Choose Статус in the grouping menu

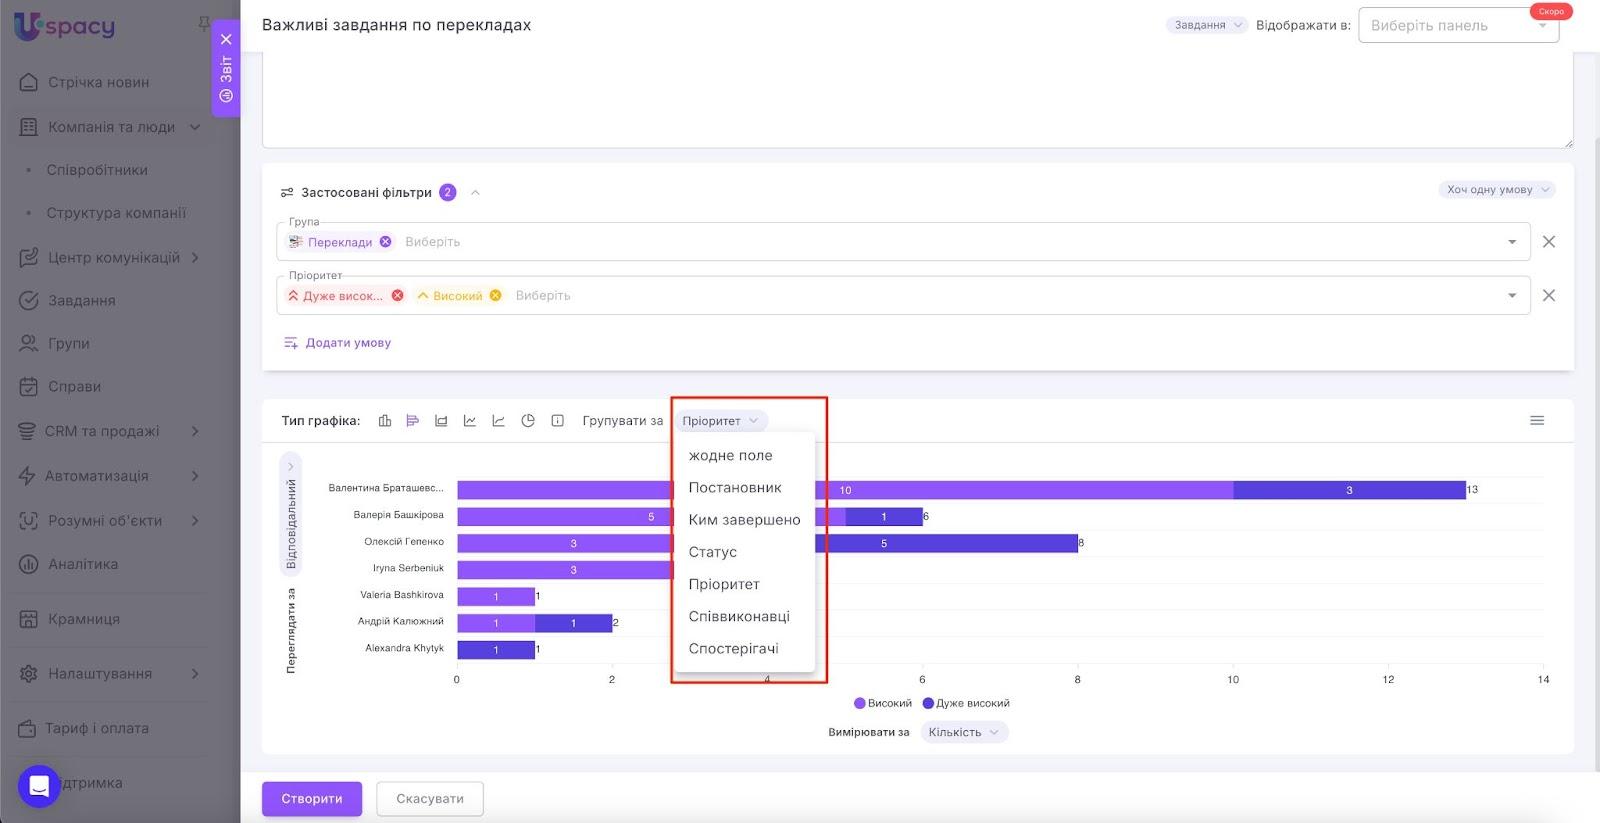(x=713, y=552)
